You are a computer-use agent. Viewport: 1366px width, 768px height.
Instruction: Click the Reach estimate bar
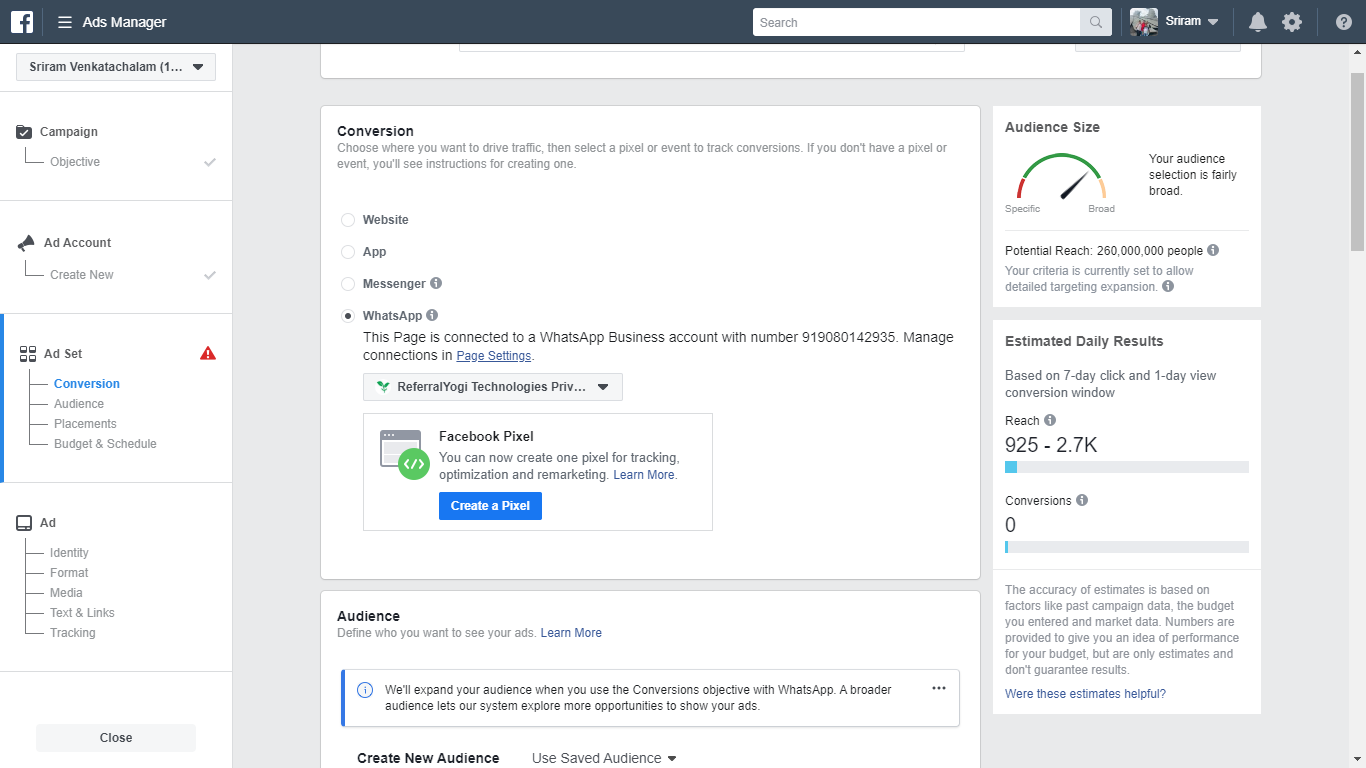coord(1127,467)
